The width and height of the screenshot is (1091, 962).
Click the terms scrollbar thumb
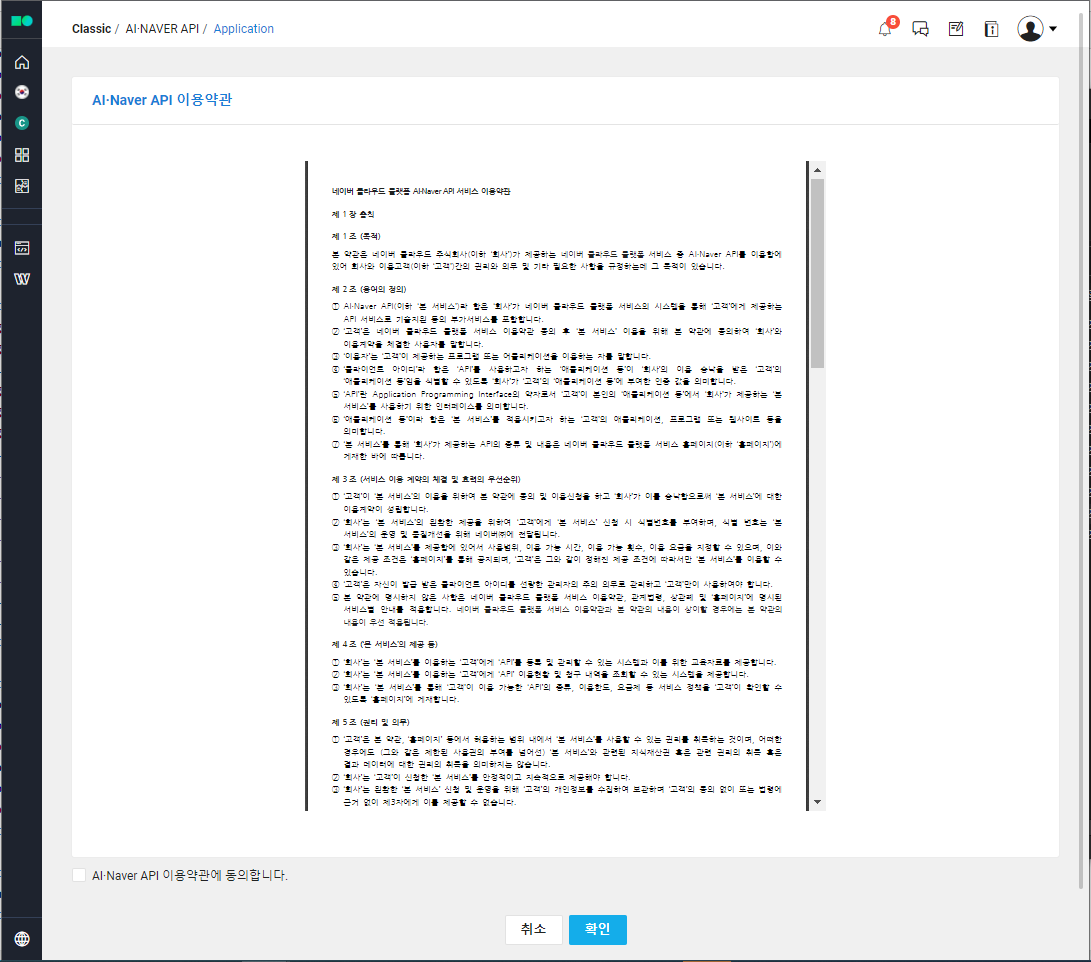[x=818, y=273]
